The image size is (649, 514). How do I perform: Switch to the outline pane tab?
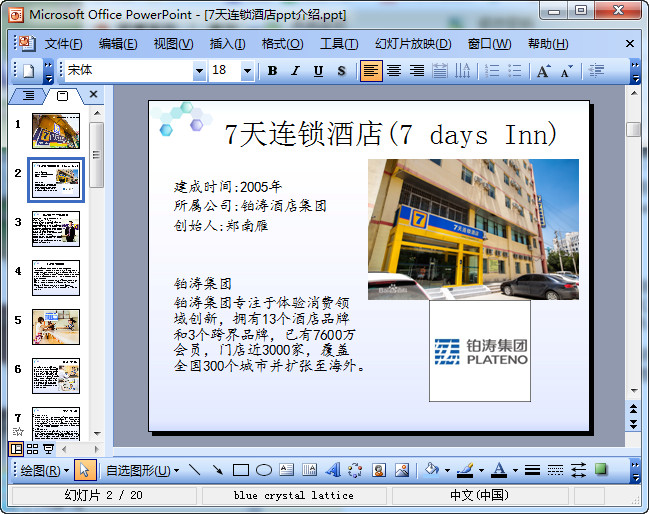pyautogui.click(x=28, y=95)
